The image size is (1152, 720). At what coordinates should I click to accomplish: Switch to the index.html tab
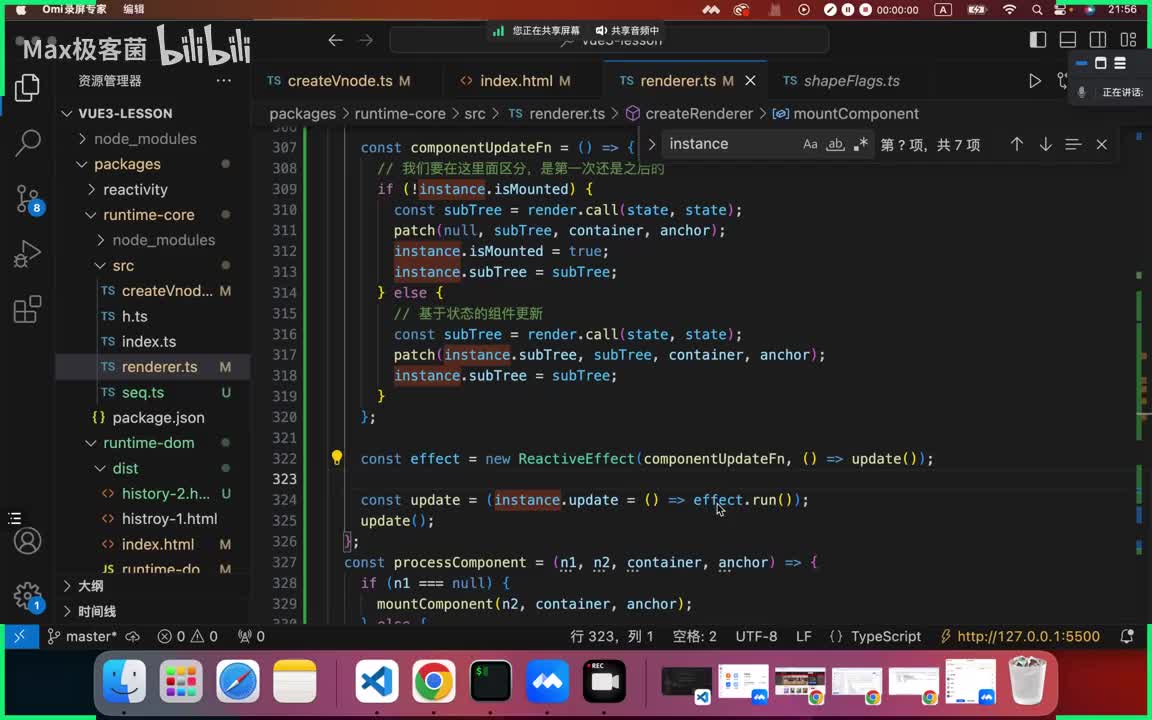516,81
